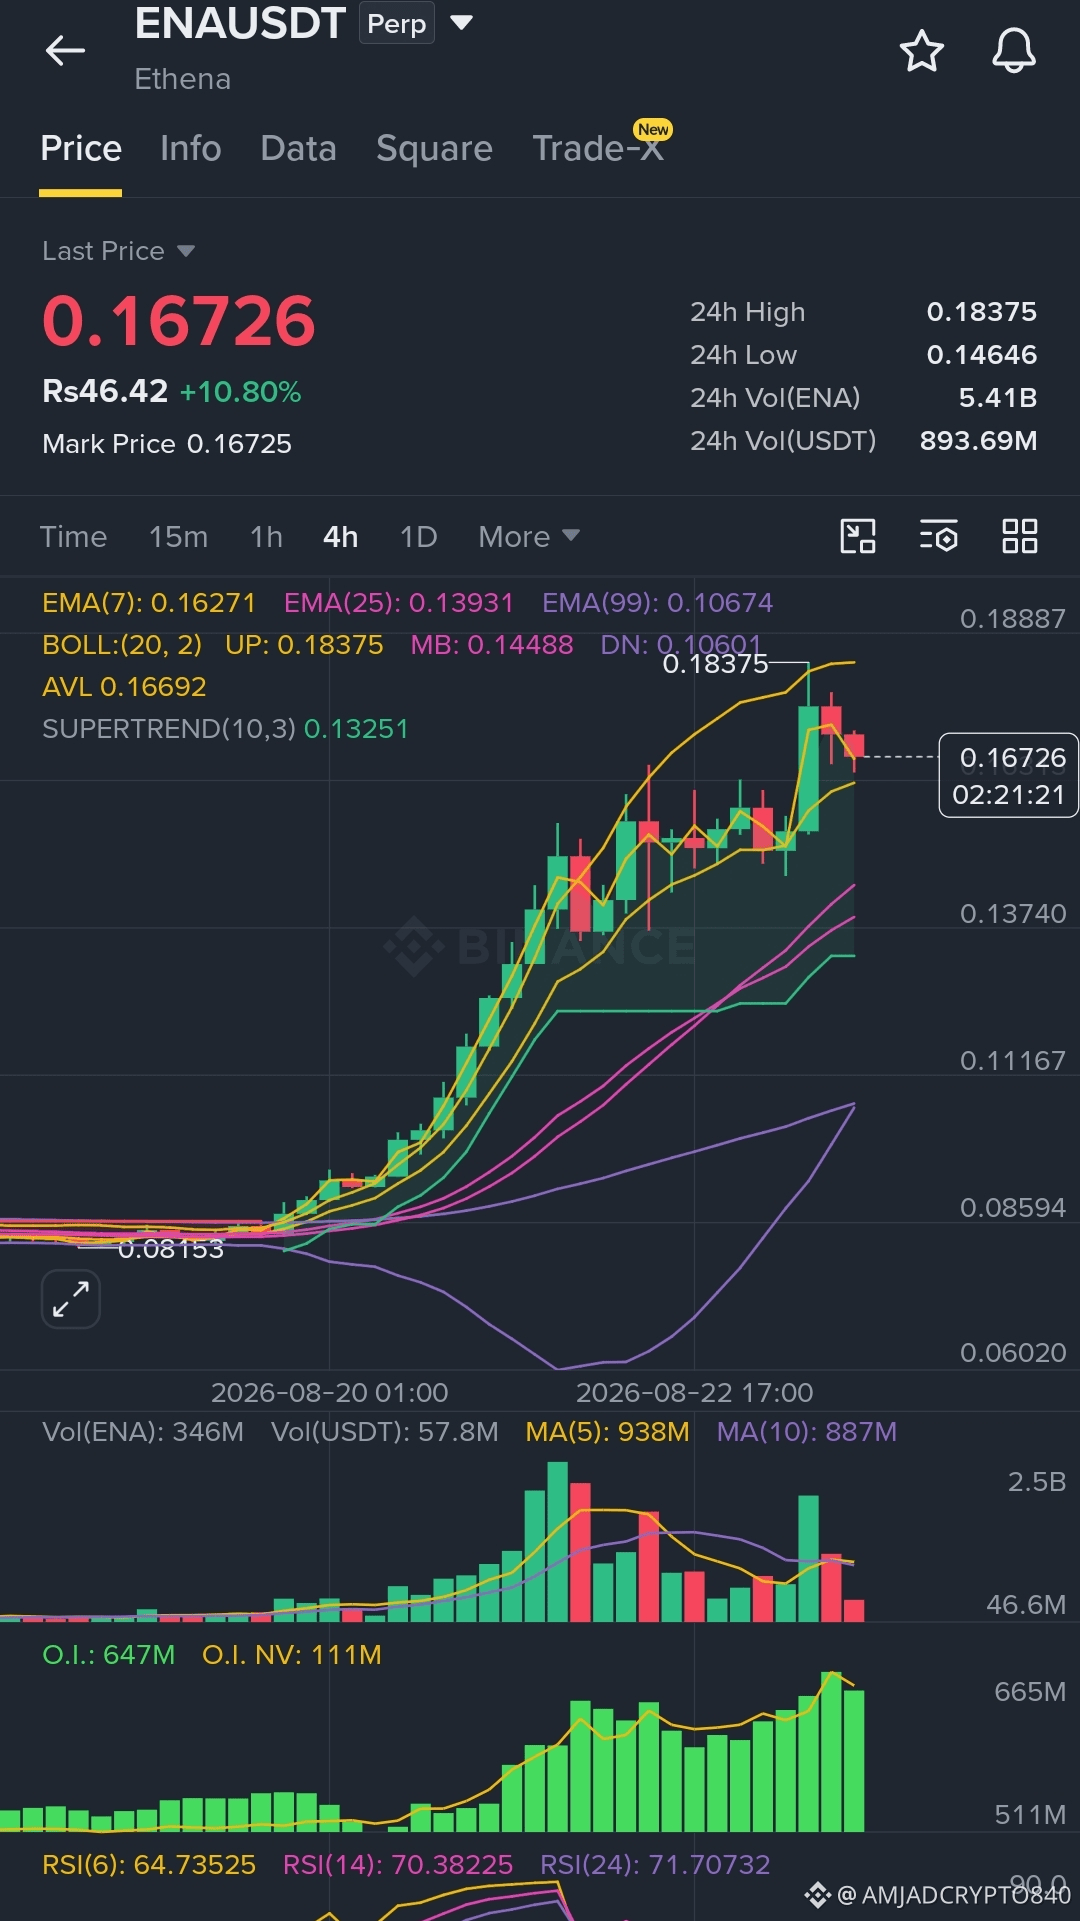
Task: Go back with the arrow icon
Action: pos(65,50)
